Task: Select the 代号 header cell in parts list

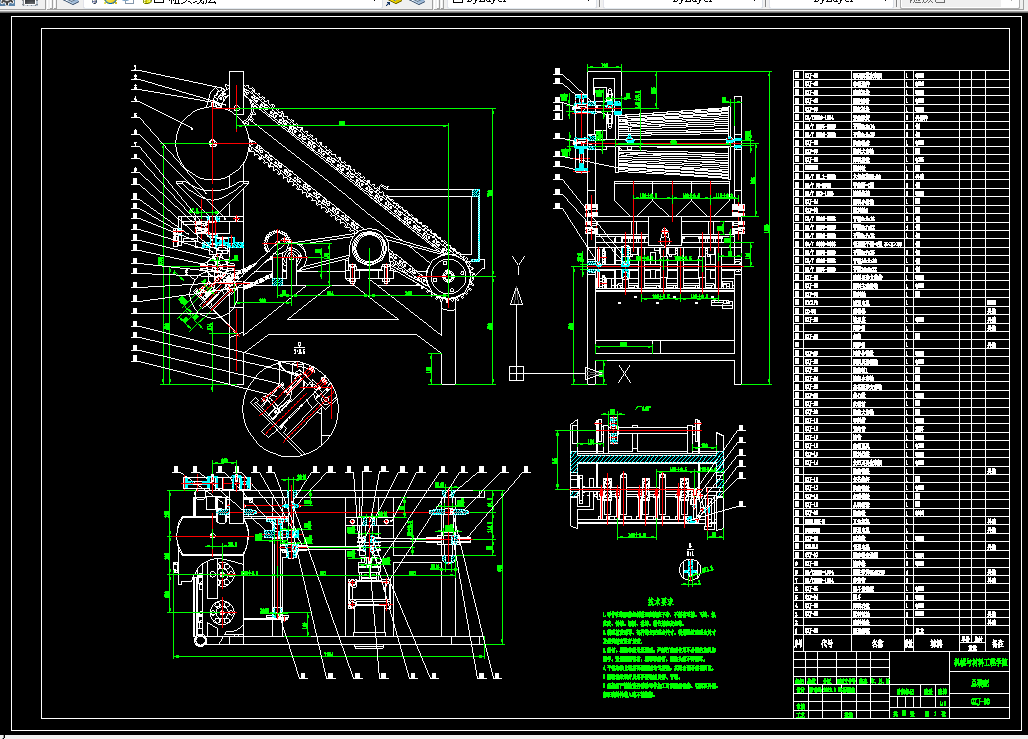Action: pyautogui.click(x=827, y=644)
